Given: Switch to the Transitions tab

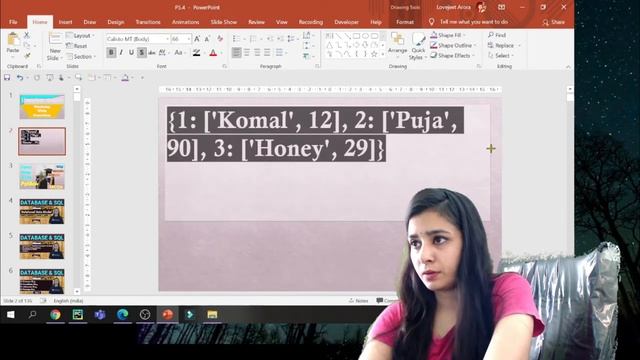Looking at the screenshot, I should click(x=148, y=22).
